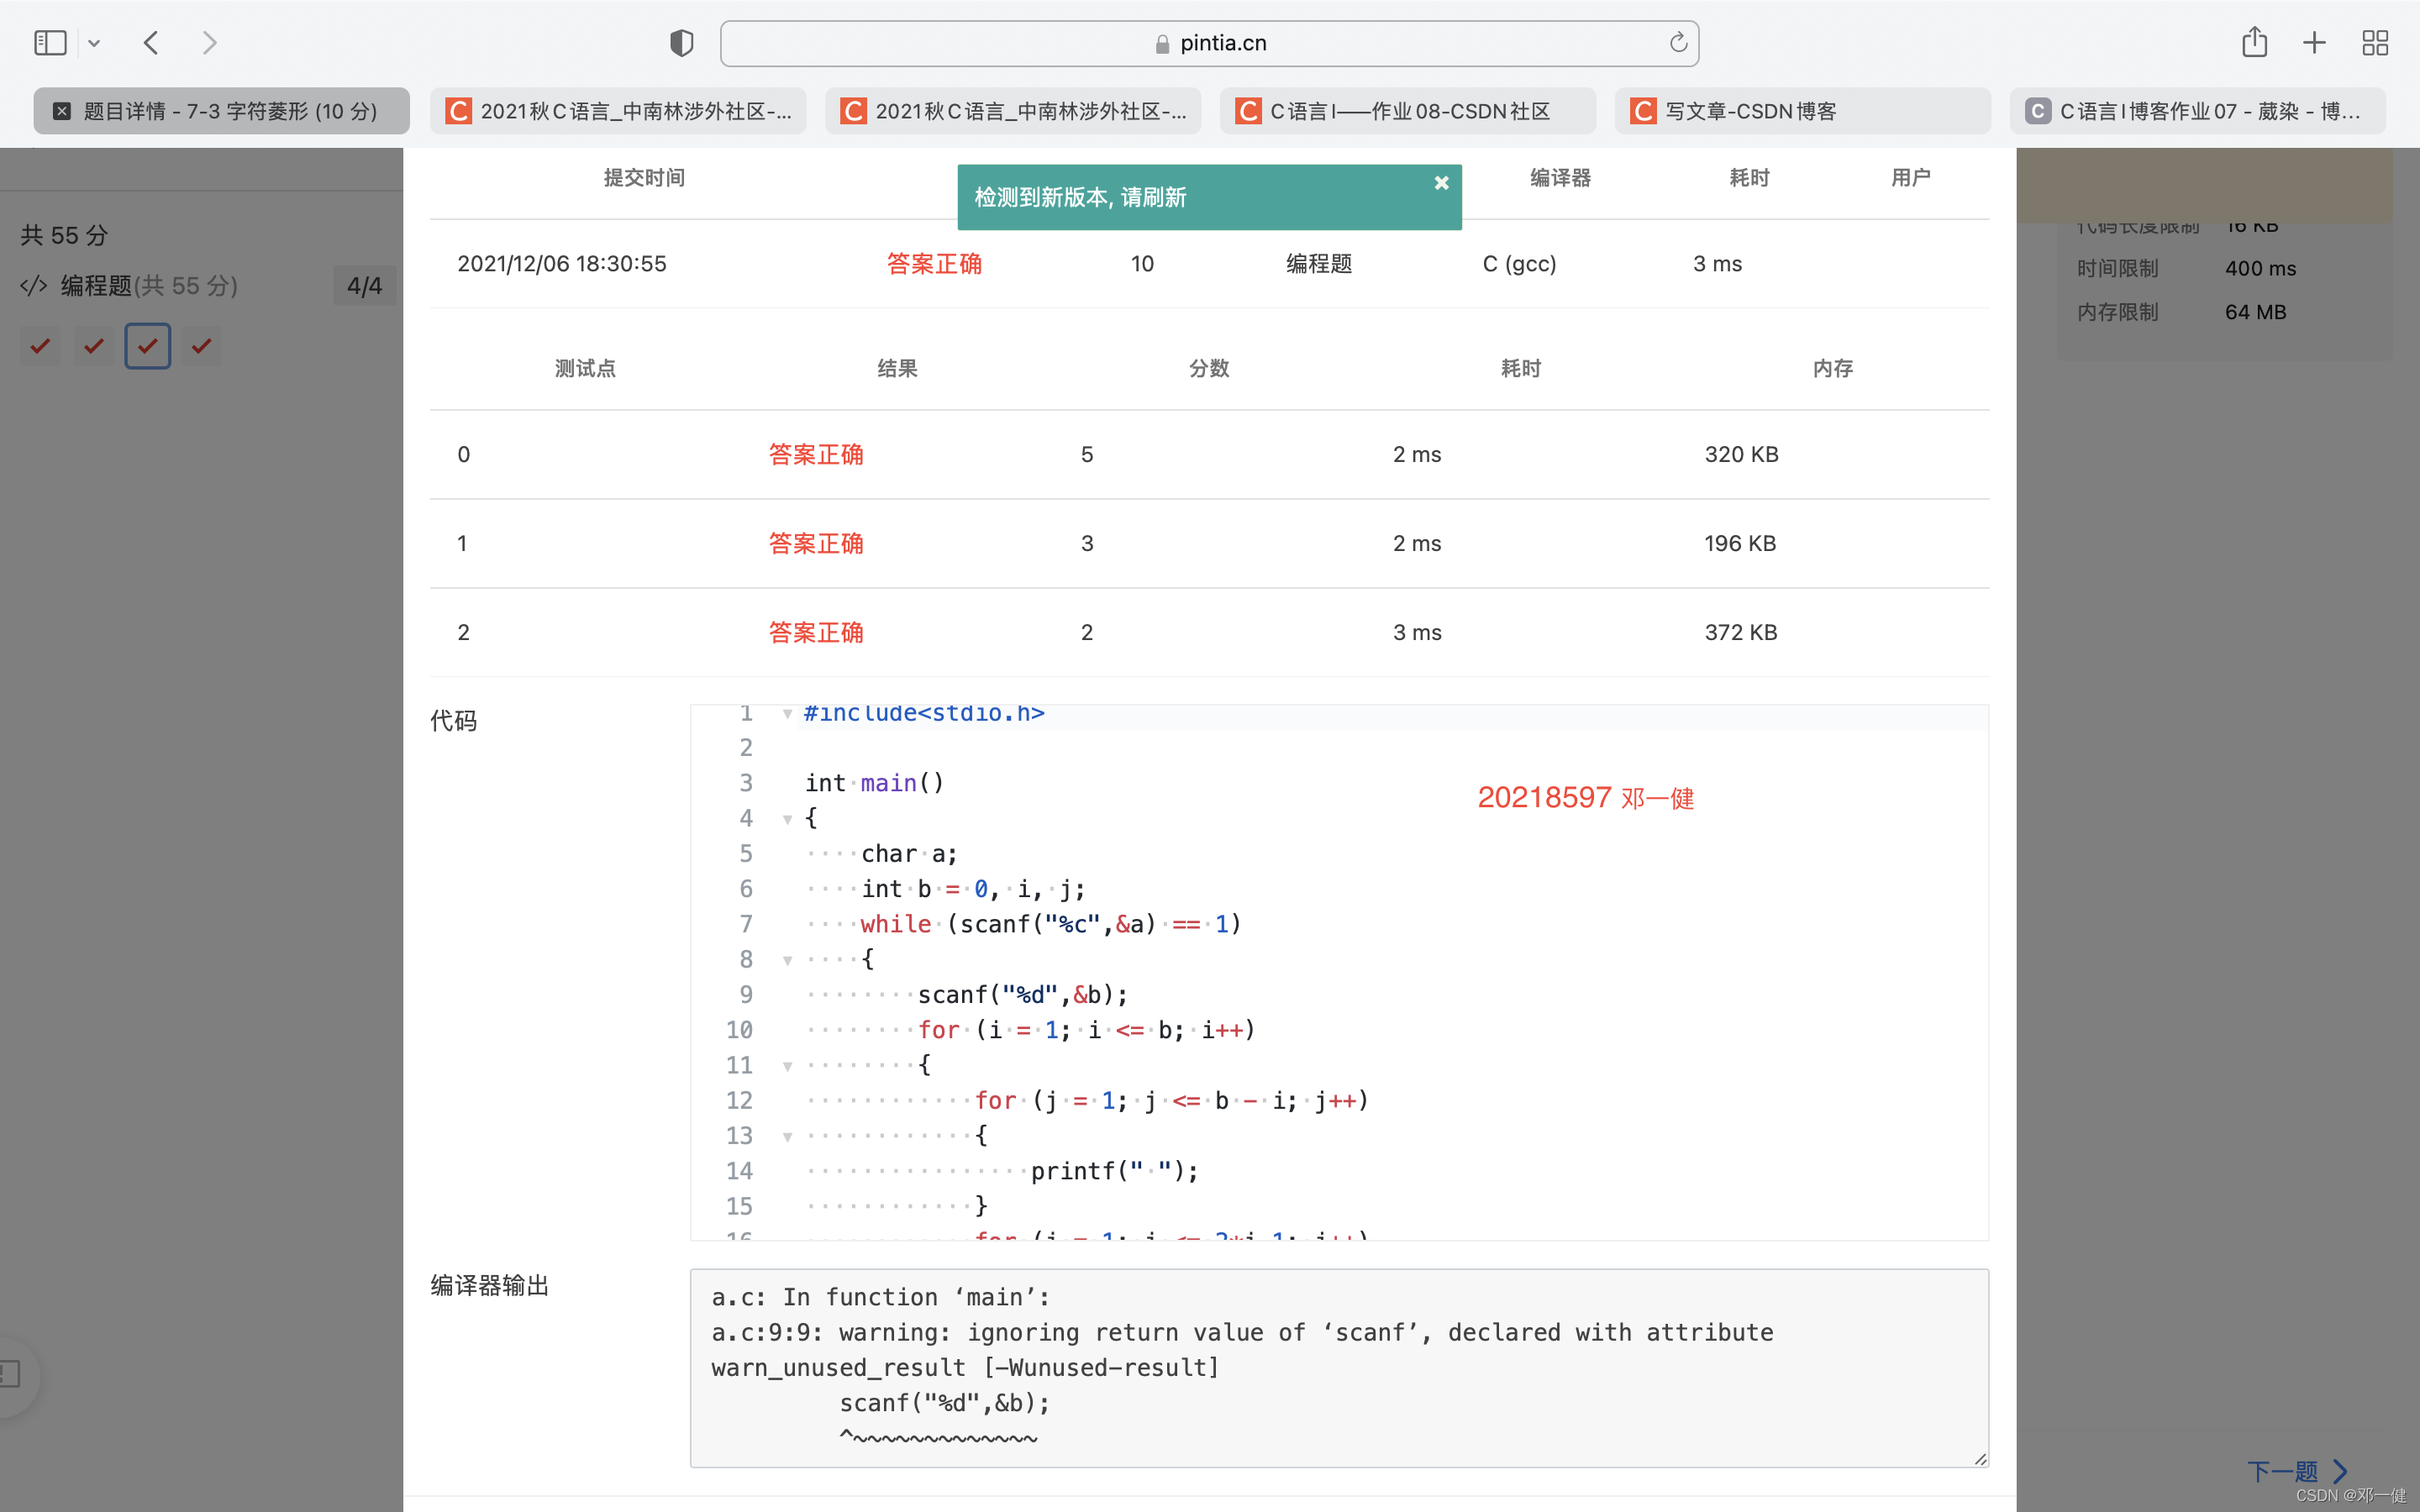This screenshot has width=2420, height=1512.
Task: Add a new tab with the plus icon
Action: [2314, 43]
